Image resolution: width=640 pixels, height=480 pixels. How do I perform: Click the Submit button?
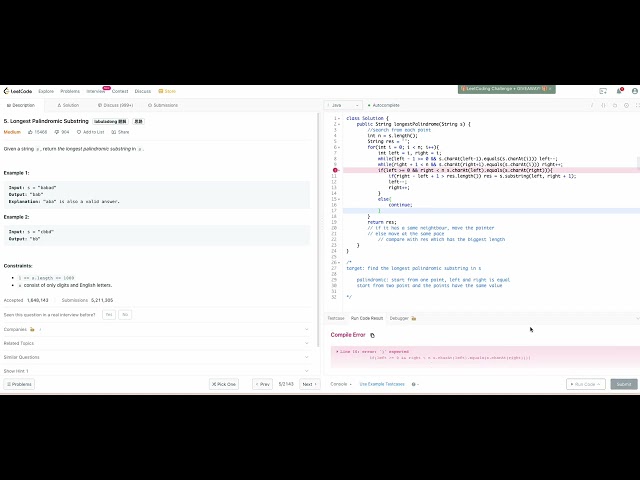[624, 384]
